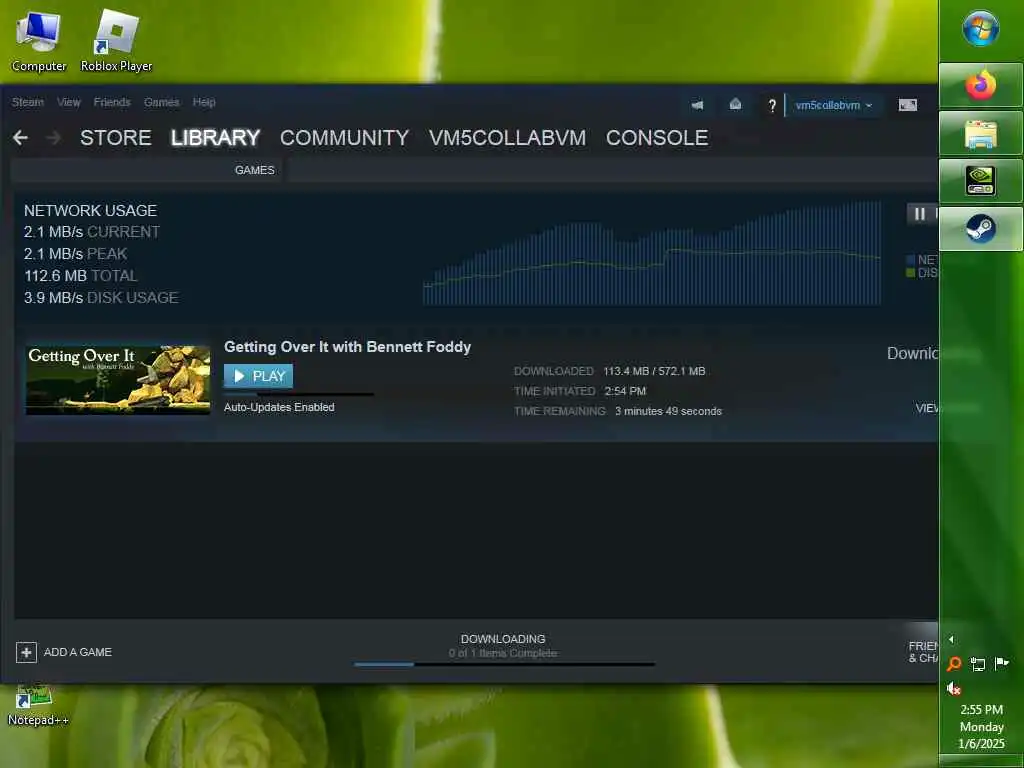The width and height of the screenshot is (1024, 768).
Task: Switch to the LIBRARY tab
Action: 216,138
